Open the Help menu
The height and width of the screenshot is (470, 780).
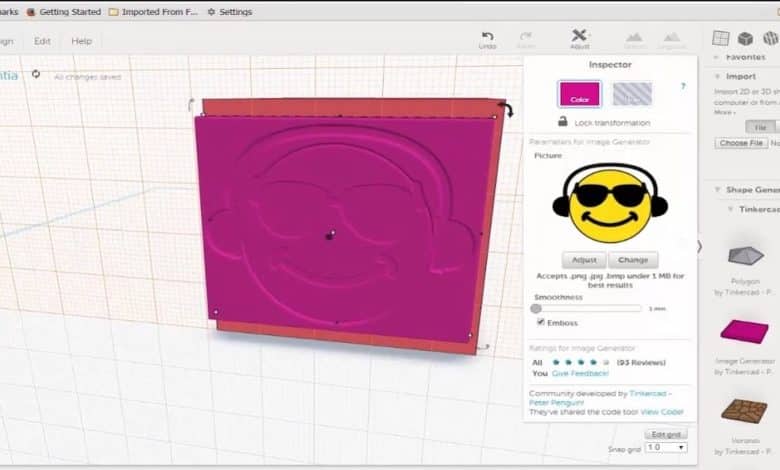[x=82, y=41]
